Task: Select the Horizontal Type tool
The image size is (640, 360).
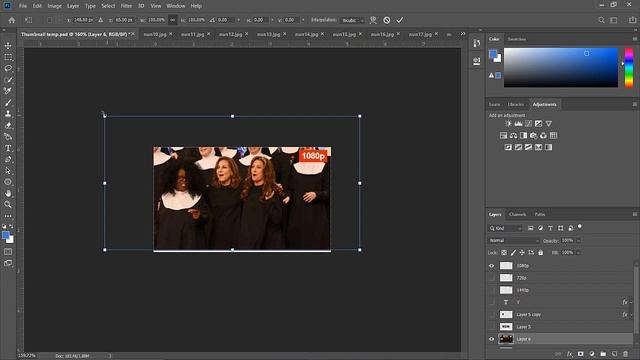Action: click(x=8, y=148)
